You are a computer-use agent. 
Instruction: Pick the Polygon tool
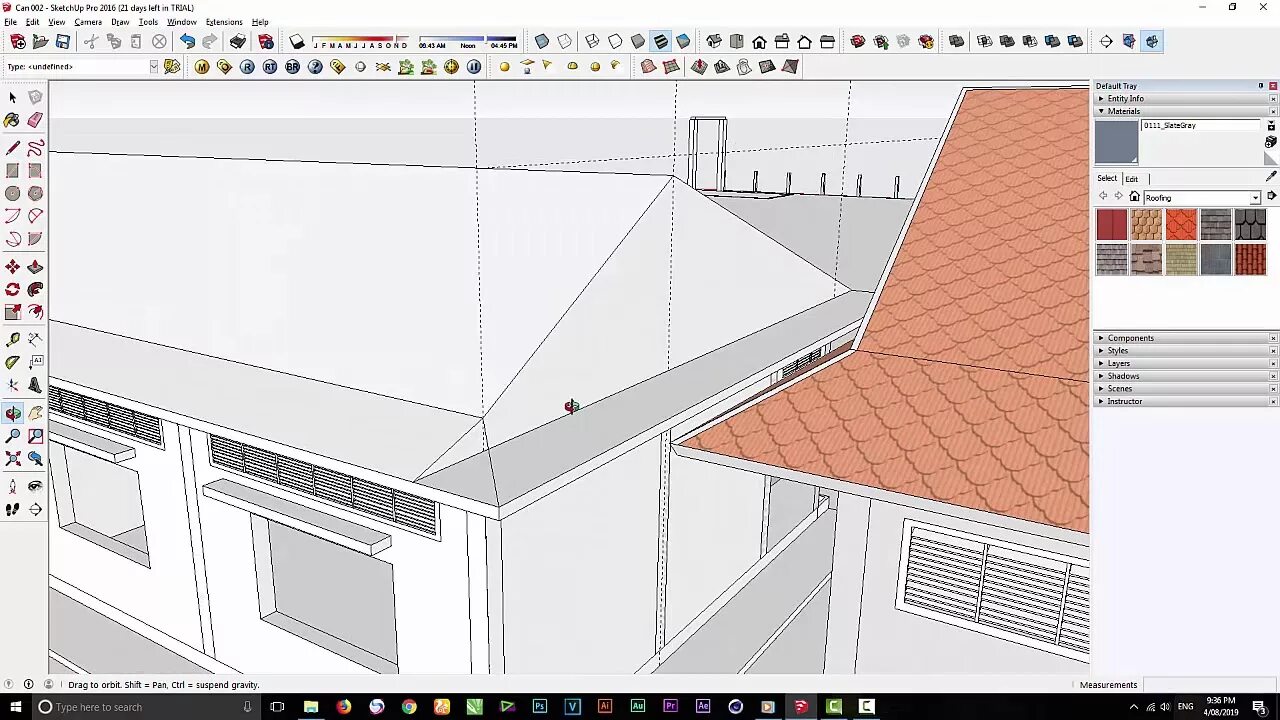pyautogui.click(x=35, y=194)
